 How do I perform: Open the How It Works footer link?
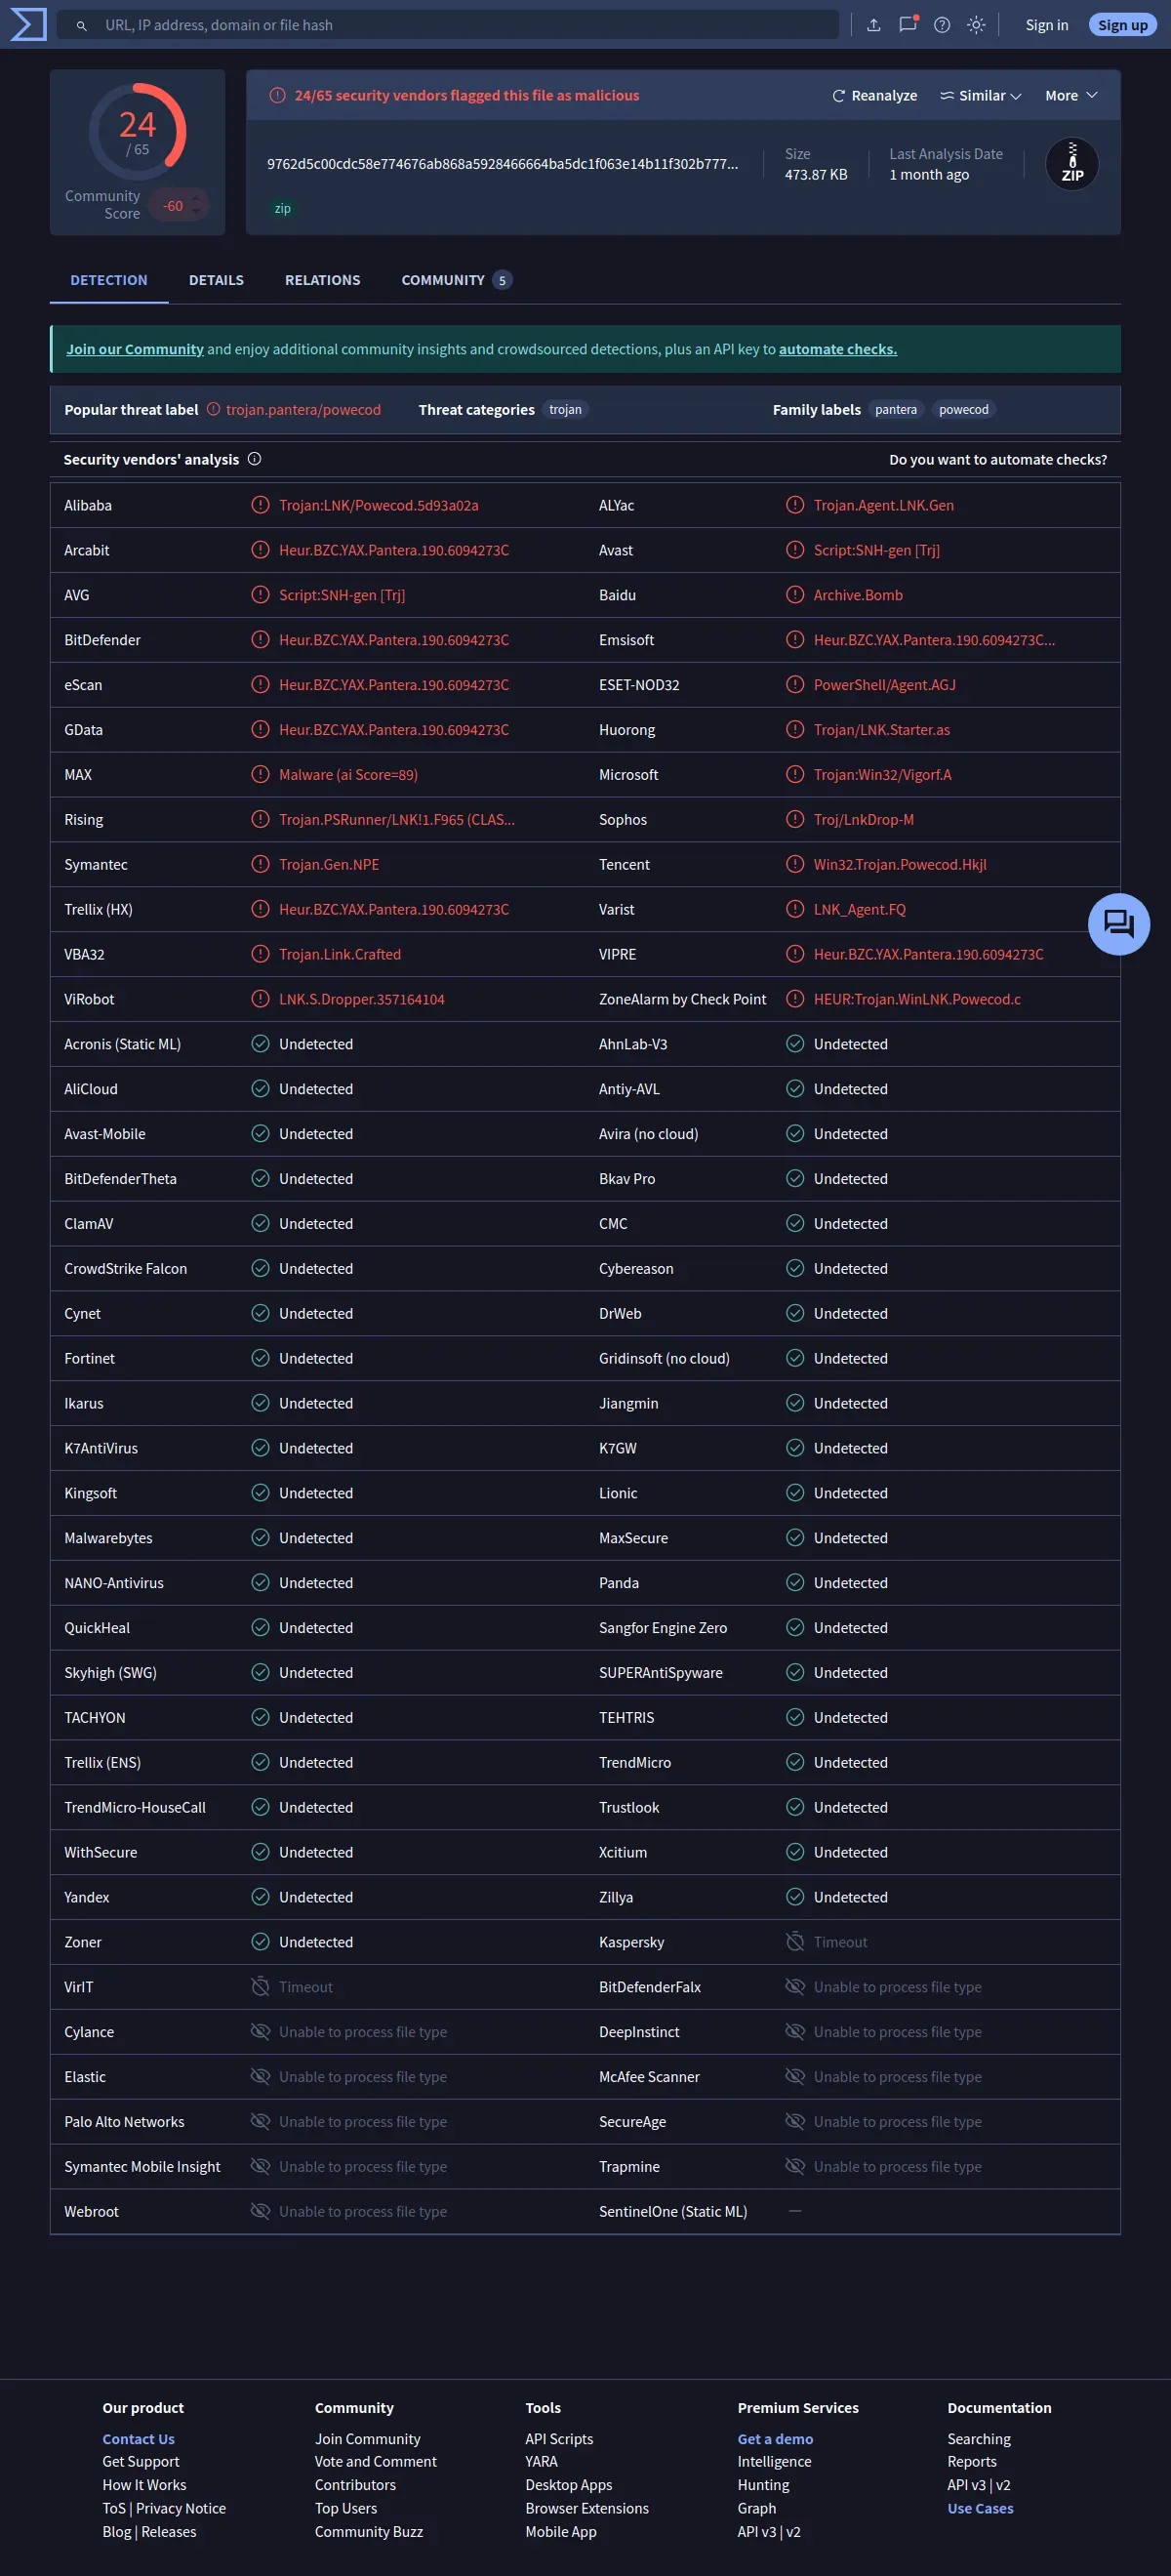144,2484
